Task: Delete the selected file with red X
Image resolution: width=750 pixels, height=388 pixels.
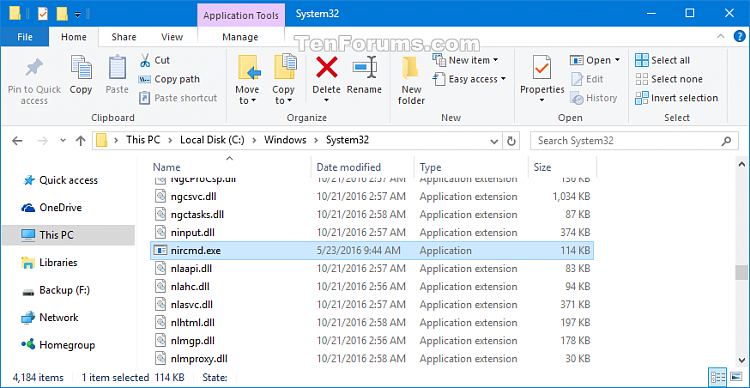Action: pyautogui.click(x=327, y=67)
